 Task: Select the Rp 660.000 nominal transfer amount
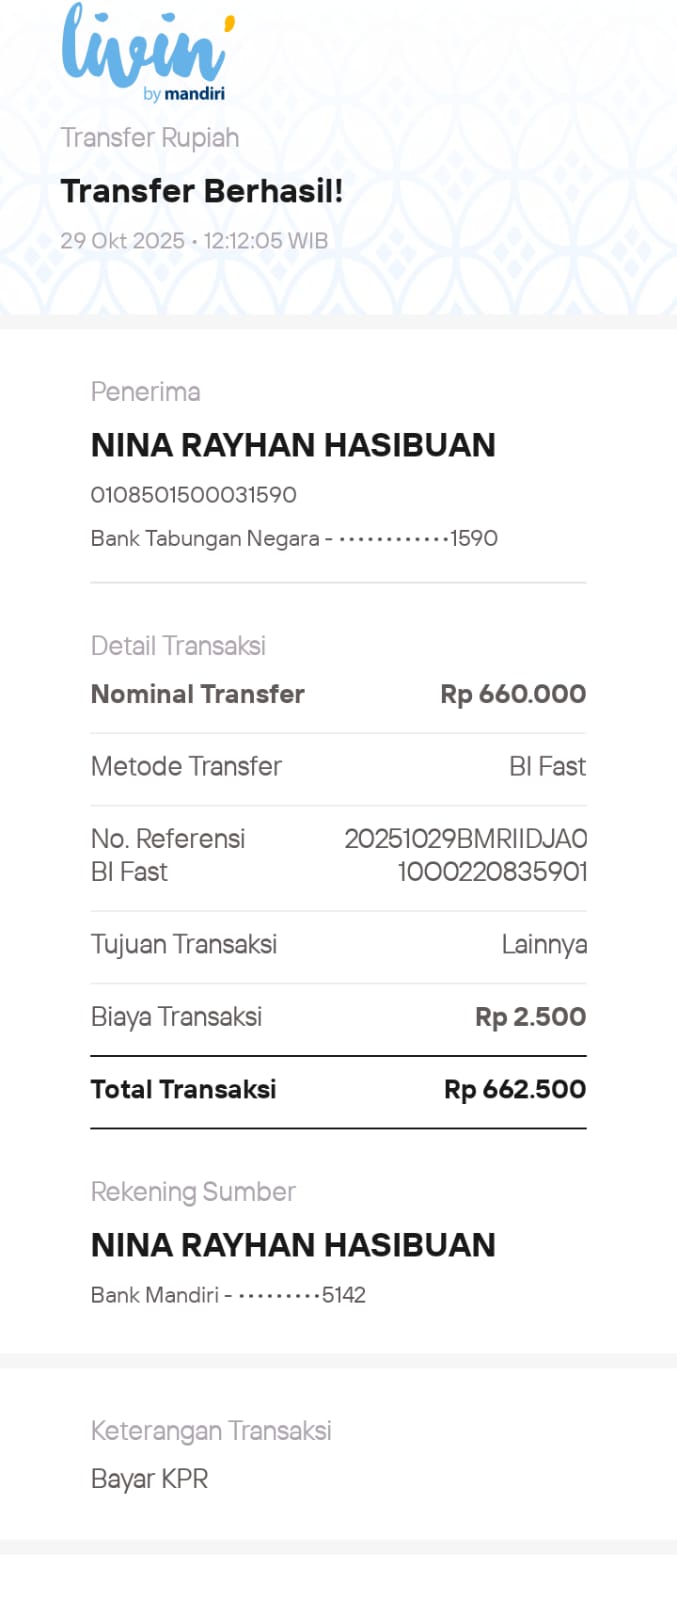(x=513, y=694)
